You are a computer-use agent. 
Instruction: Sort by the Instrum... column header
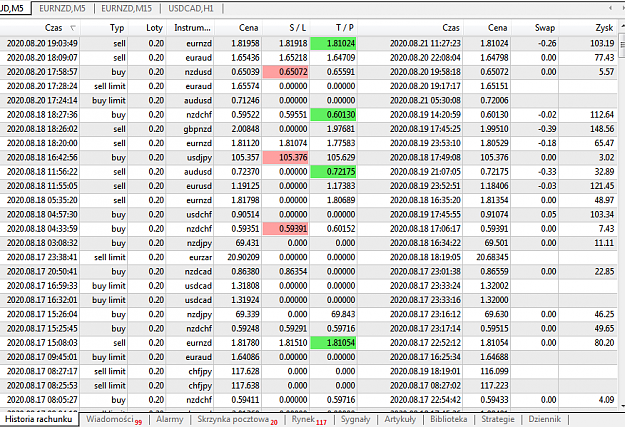[190, 28]
